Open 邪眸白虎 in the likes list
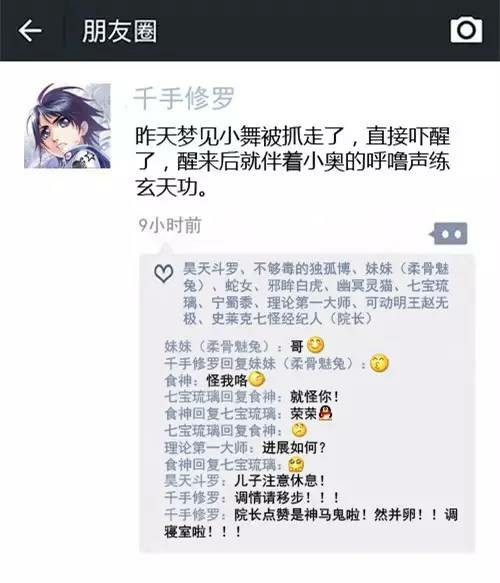The width and height of the screenshot is (500, 583). [x=295, y=286]
